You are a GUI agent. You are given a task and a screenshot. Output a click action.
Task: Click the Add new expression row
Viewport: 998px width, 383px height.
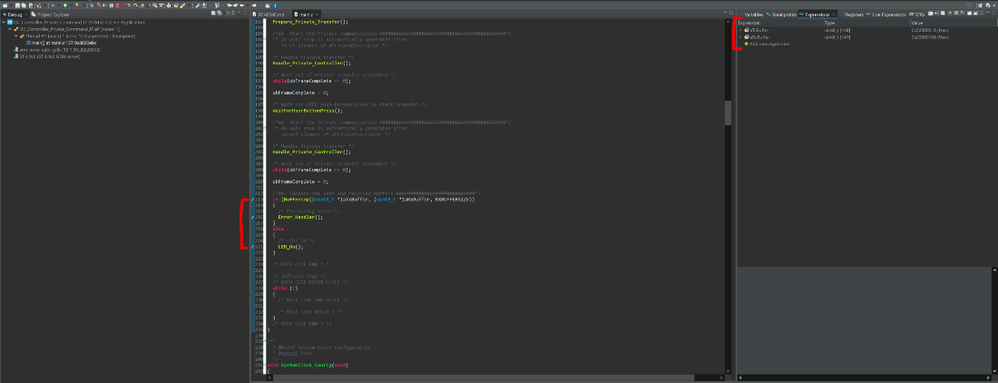(768, 44)
